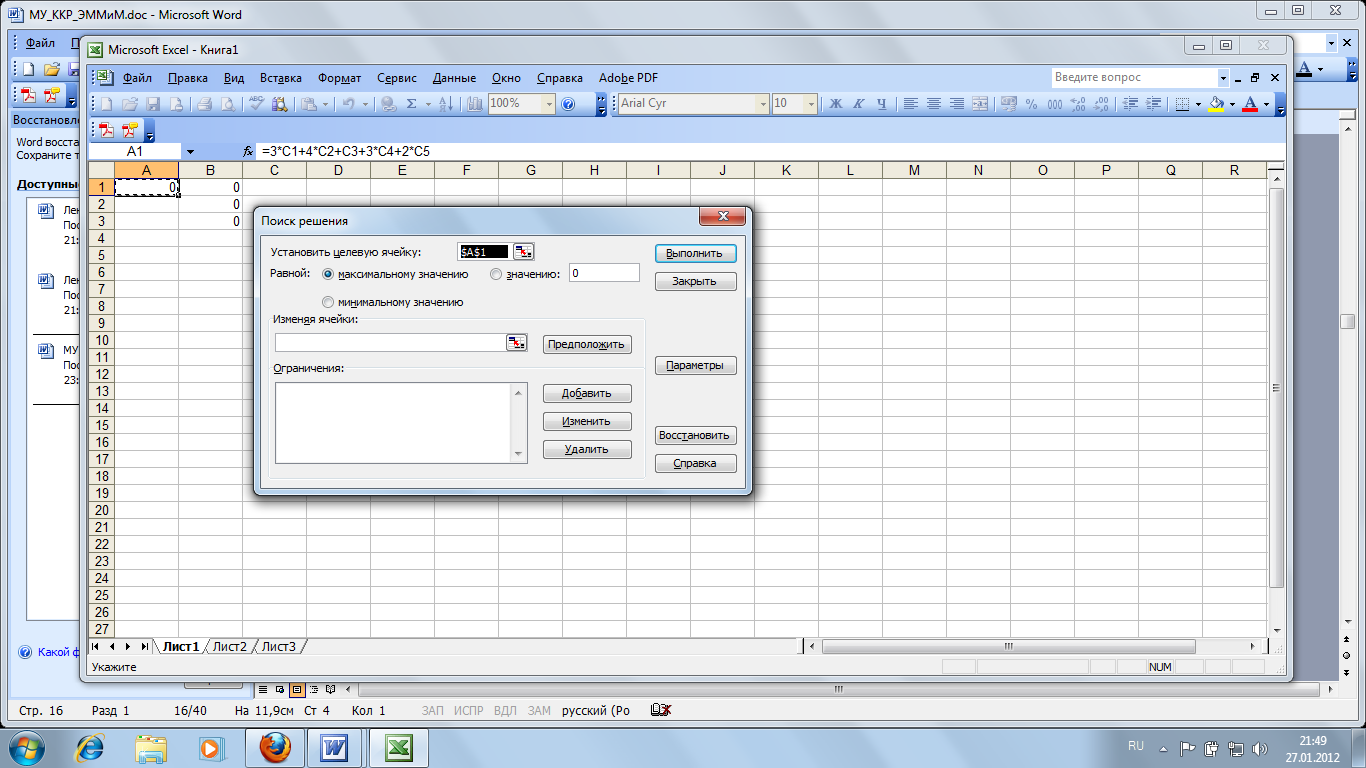Click the значению value field showing 0

604,273
